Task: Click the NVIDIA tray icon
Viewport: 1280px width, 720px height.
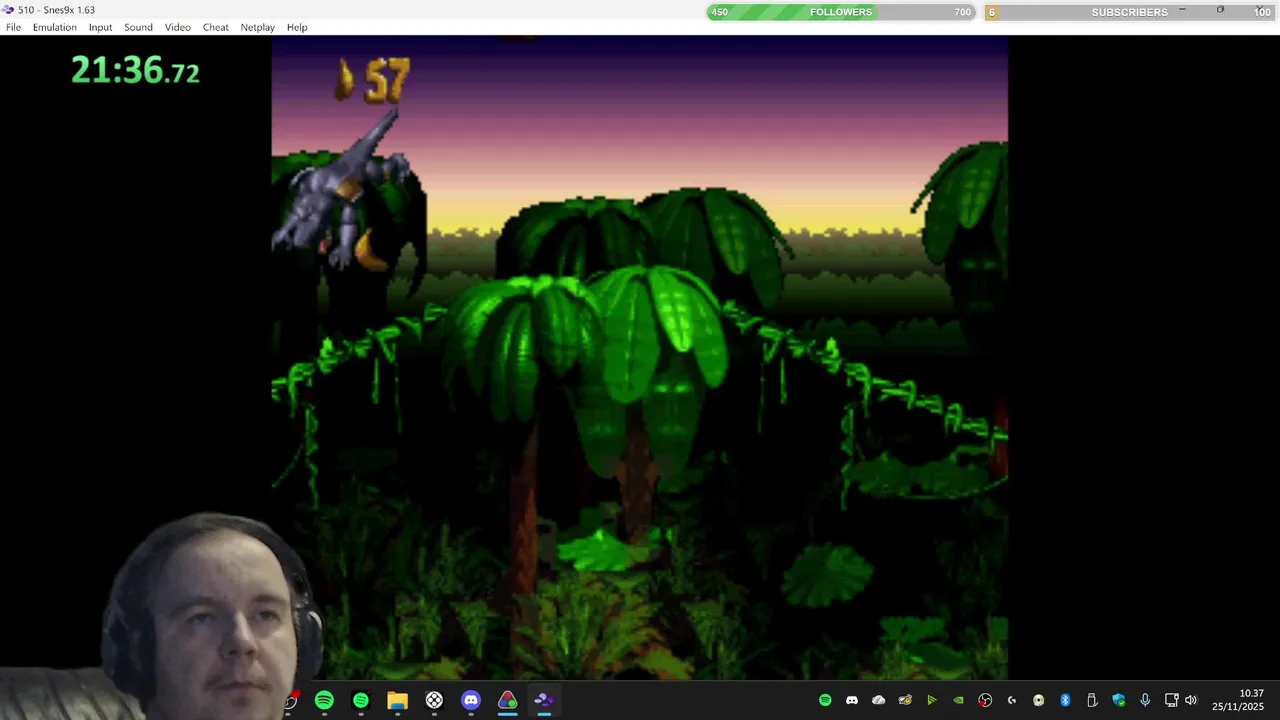Action: tap(958, 700)
